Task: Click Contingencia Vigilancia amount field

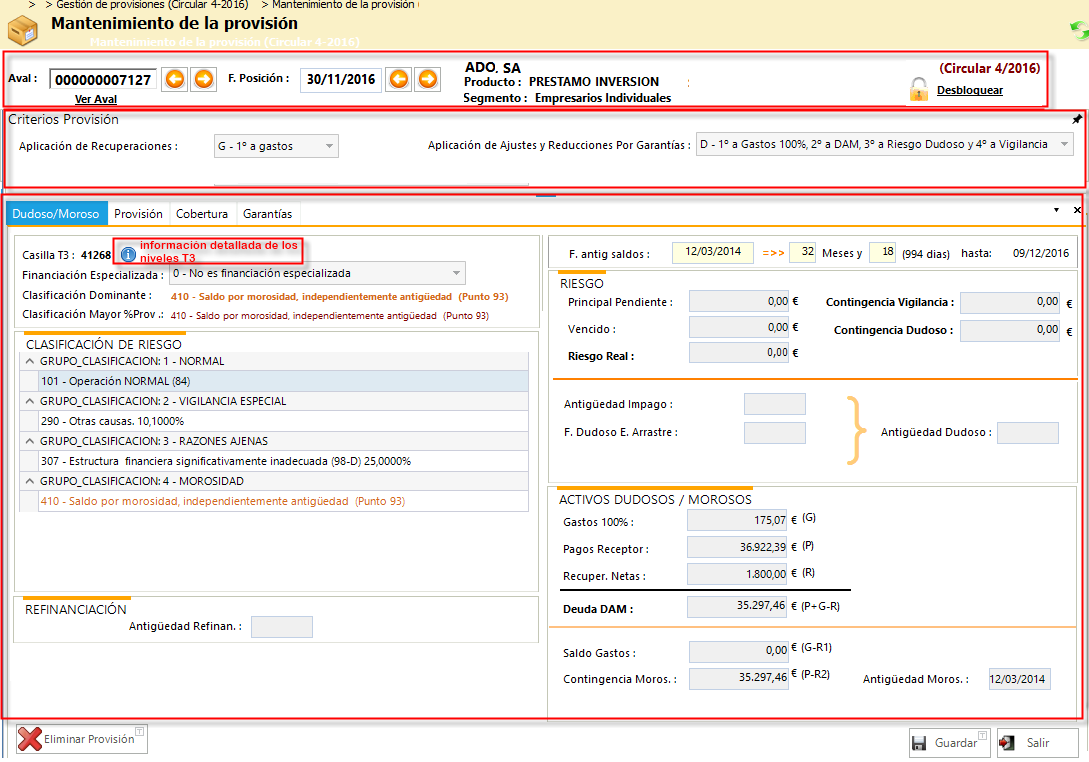Action: tap(1011, 302)
